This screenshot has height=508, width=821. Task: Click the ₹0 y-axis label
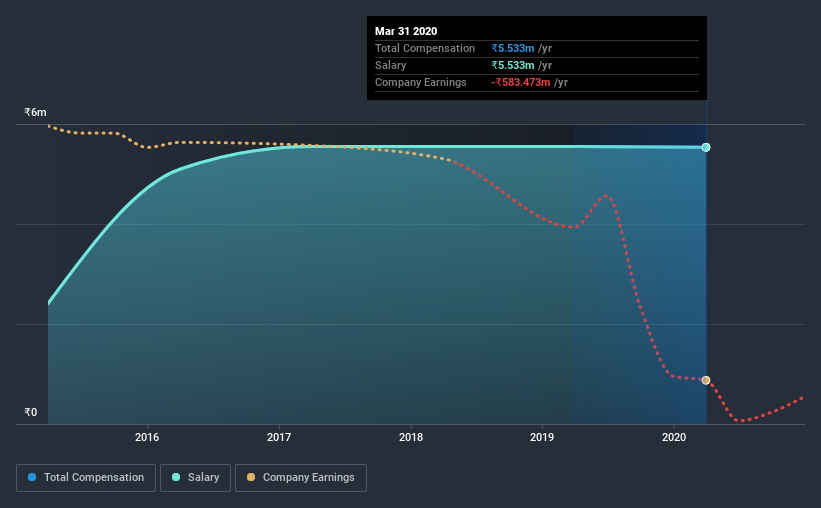31,412
